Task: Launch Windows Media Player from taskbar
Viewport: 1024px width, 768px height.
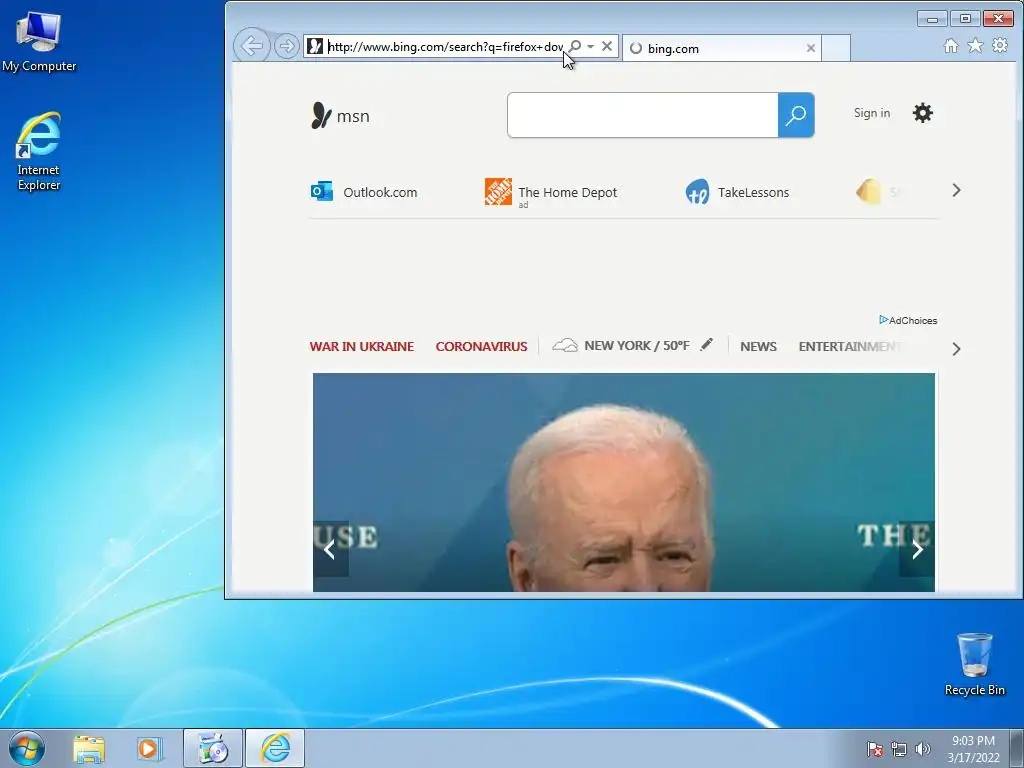Action: pyautogui.click(x=148, y=748)
